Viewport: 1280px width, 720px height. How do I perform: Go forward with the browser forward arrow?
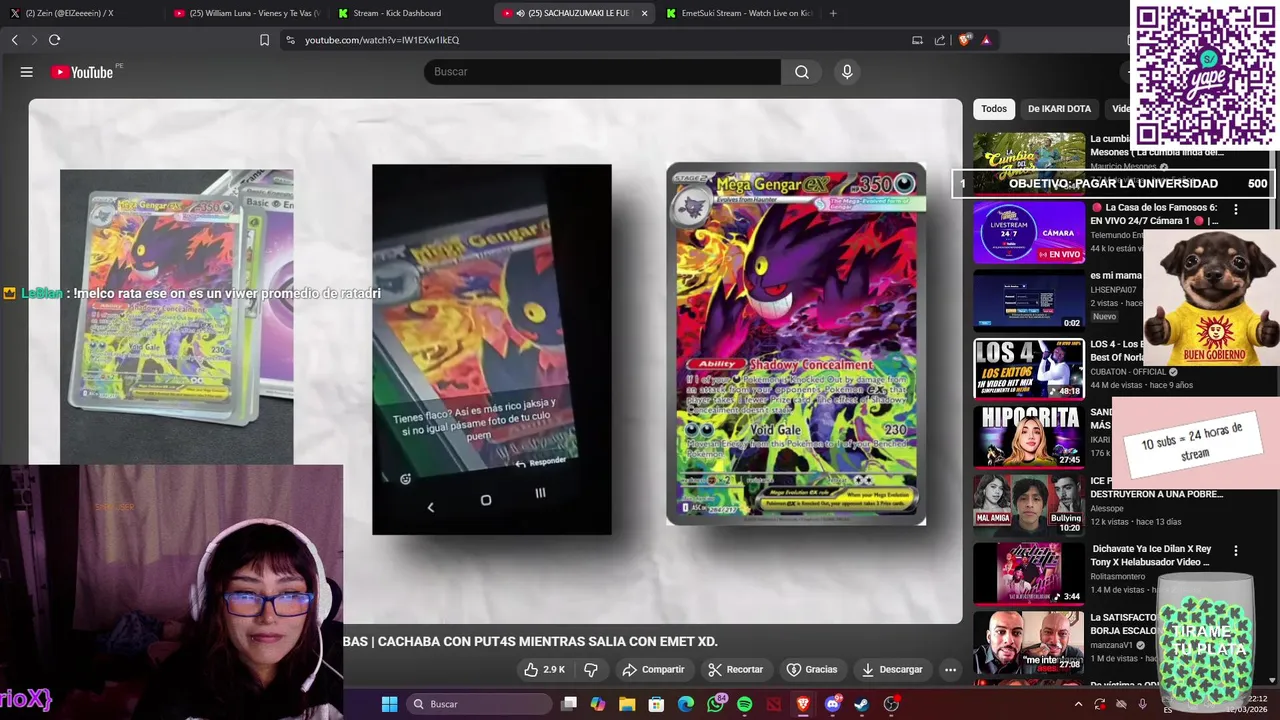click(34, 40)
